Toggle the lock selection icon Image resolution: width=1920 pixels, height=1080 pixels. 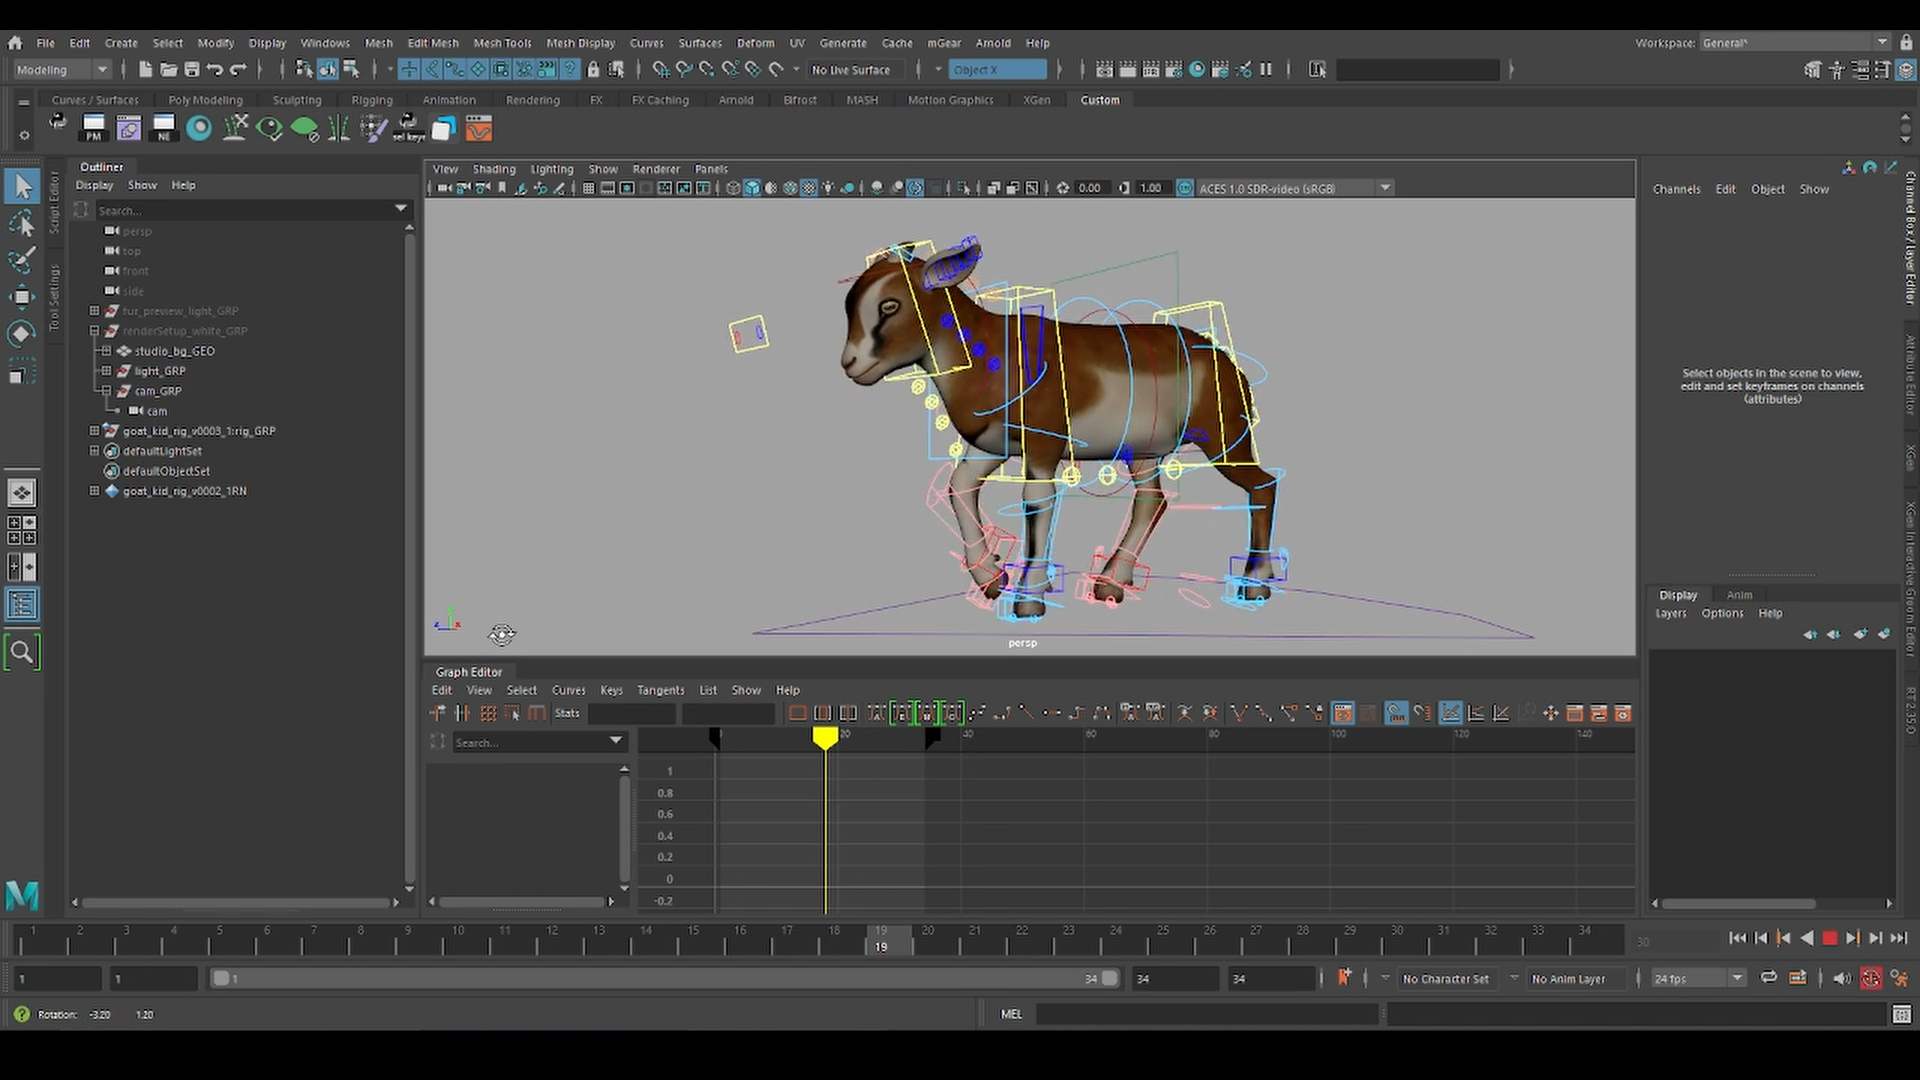point(593,69)
